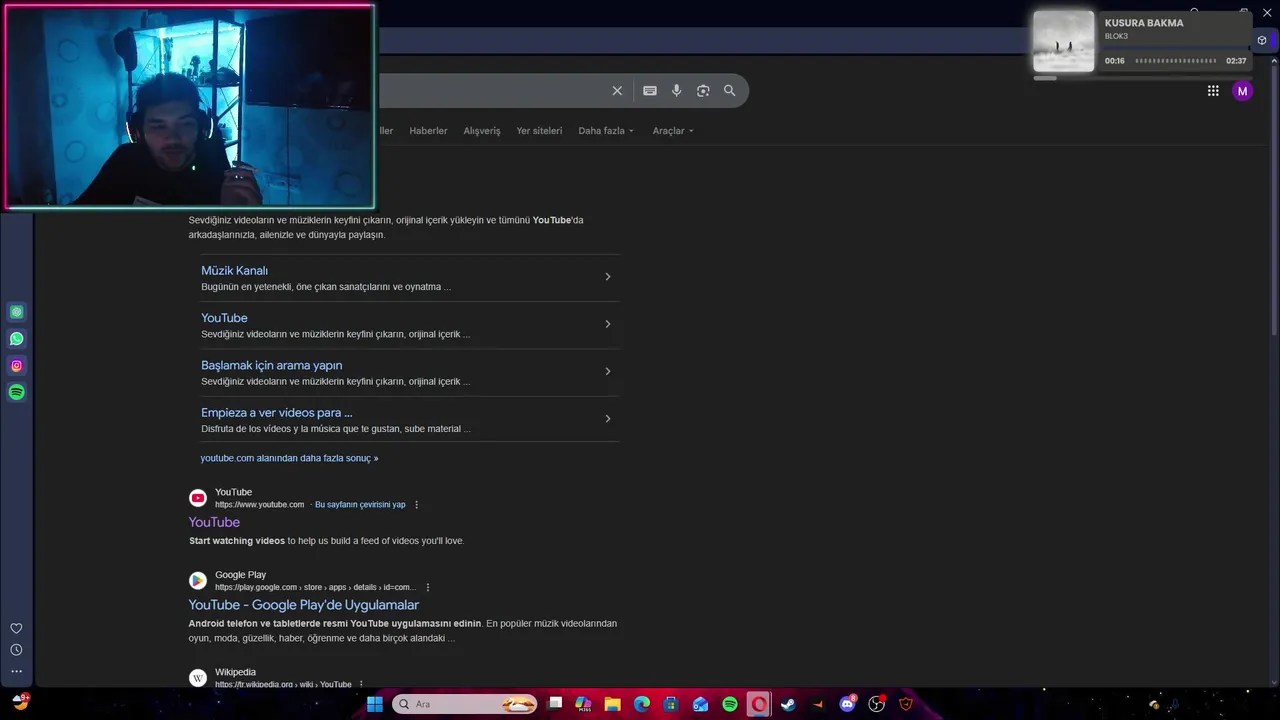Launch Microsoft 365 from the taskbar
Screen dimensions: 1280x720
584,704
